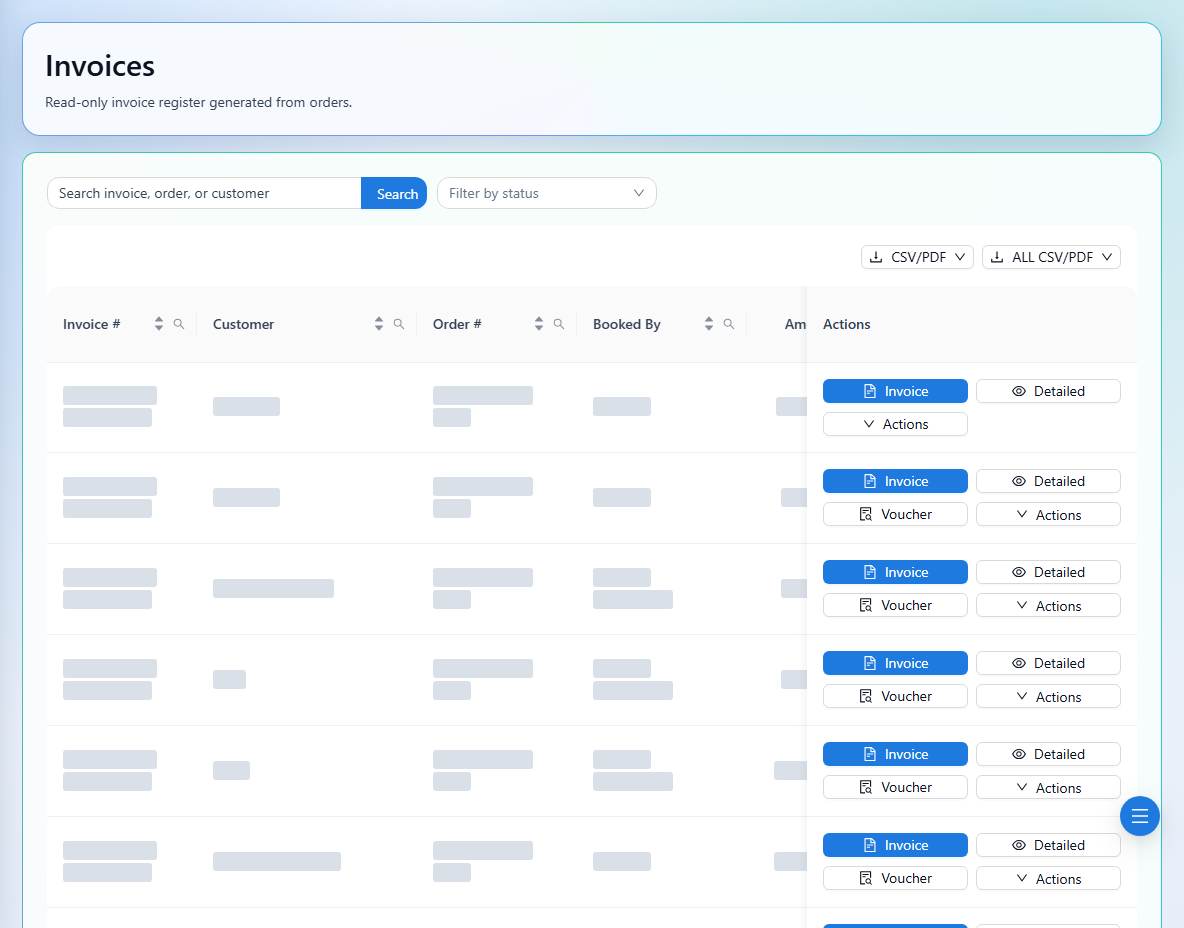Image resolution: width=1184 pixels, height=928 pixels.
Task: View Detailed in the fourth row
Action: click(x=1048, y=663)
